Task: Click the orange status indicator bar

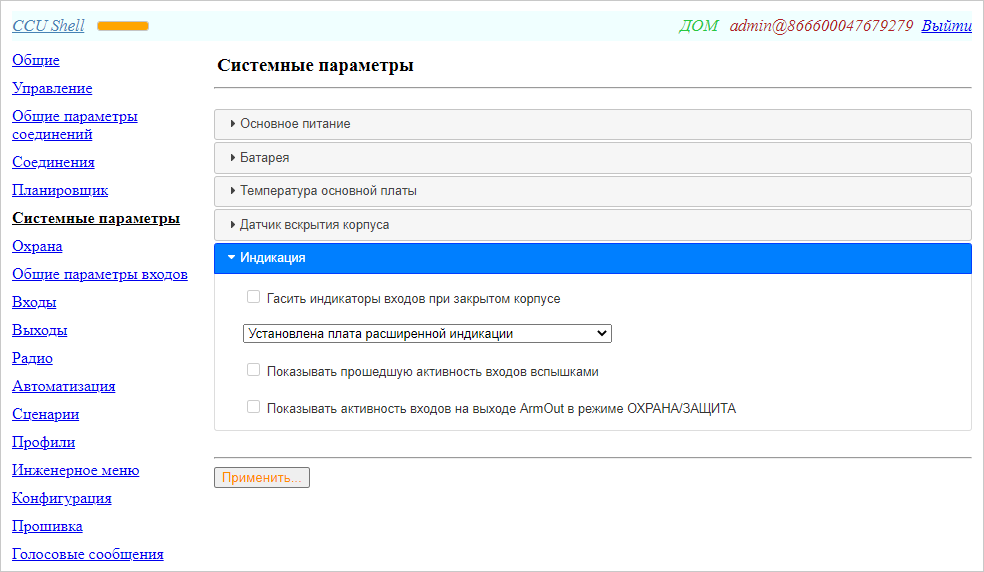Action: tap(123, 26)
